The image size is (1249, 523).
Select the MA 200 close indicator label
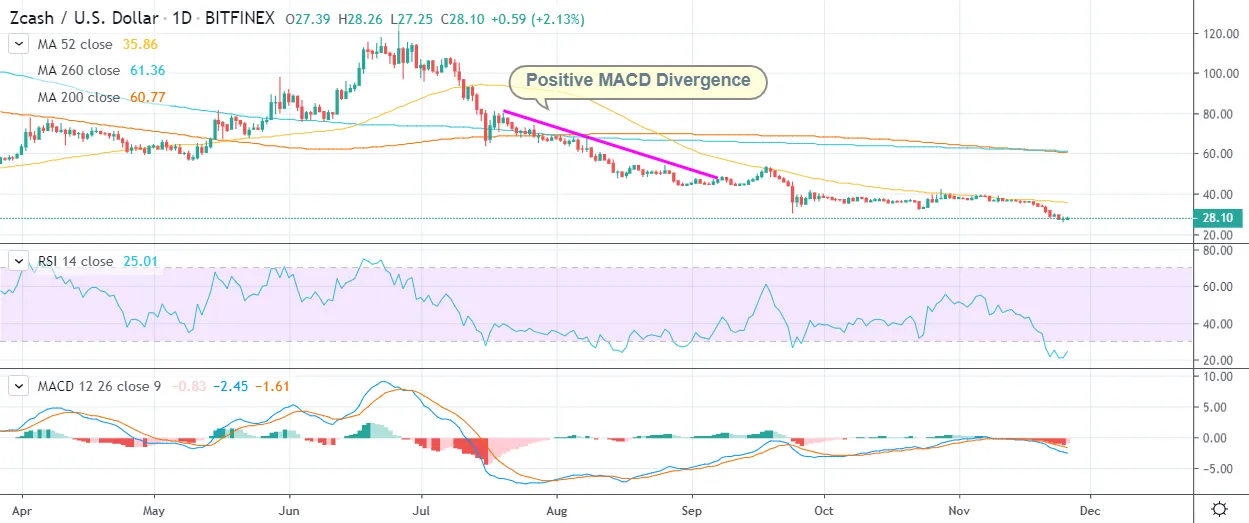tap(82, 97)
